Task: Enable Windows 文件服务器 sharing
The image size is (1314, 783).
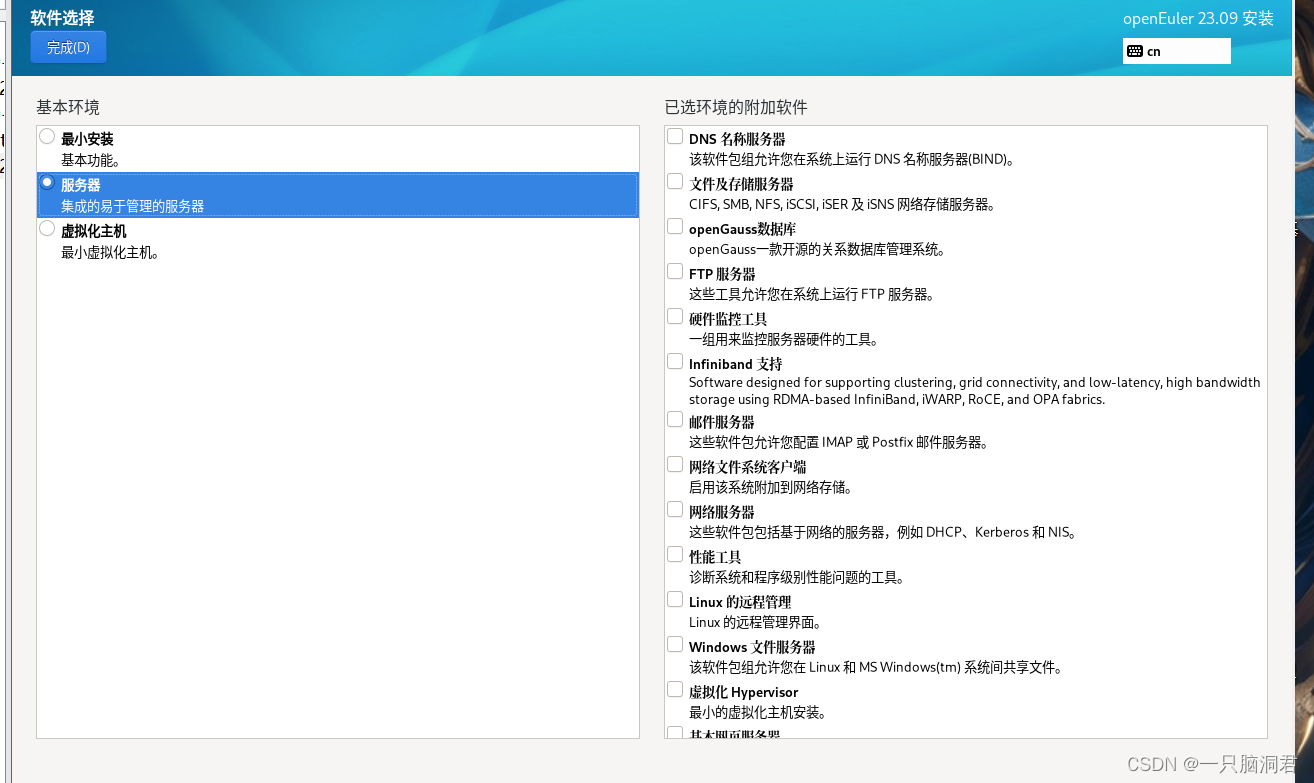Action: [674, 643]
